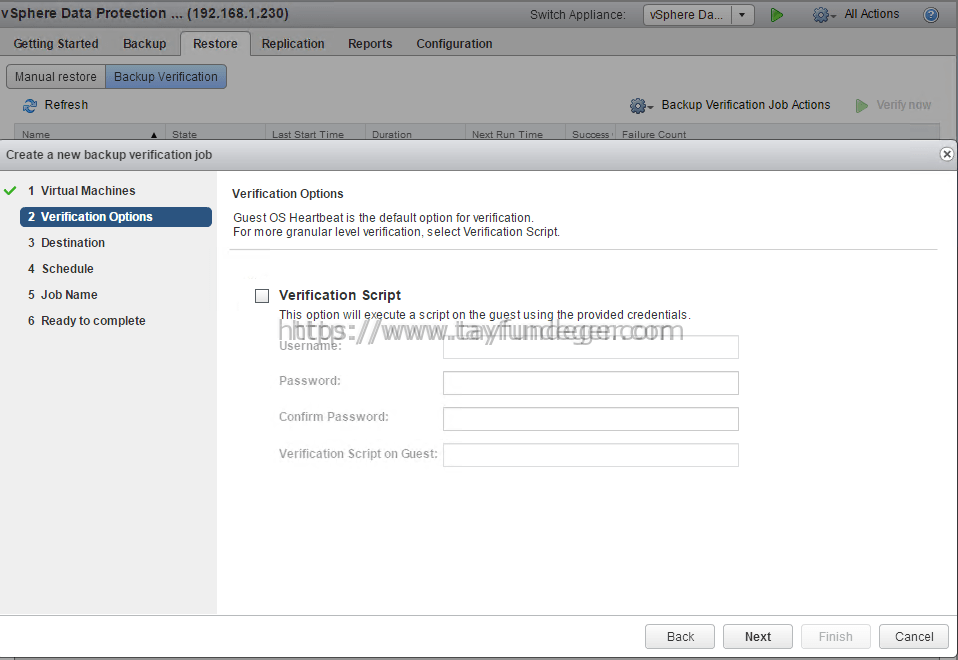Click the Confirm Password input field
The width and height of the screenshot is (958, 660).
point(591,419)
